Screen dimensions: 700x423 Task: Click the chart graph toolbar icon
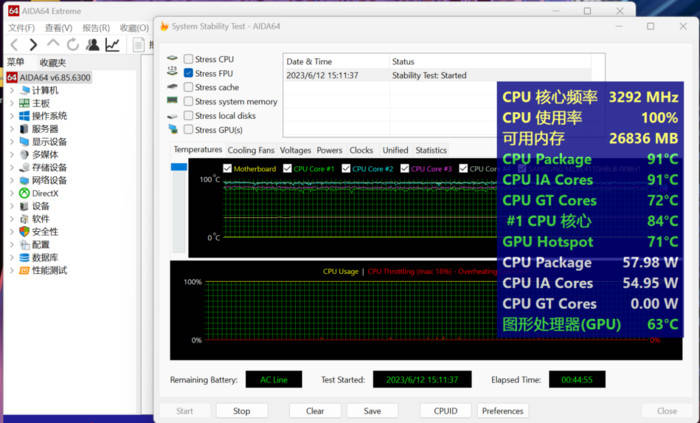point(112,45)
